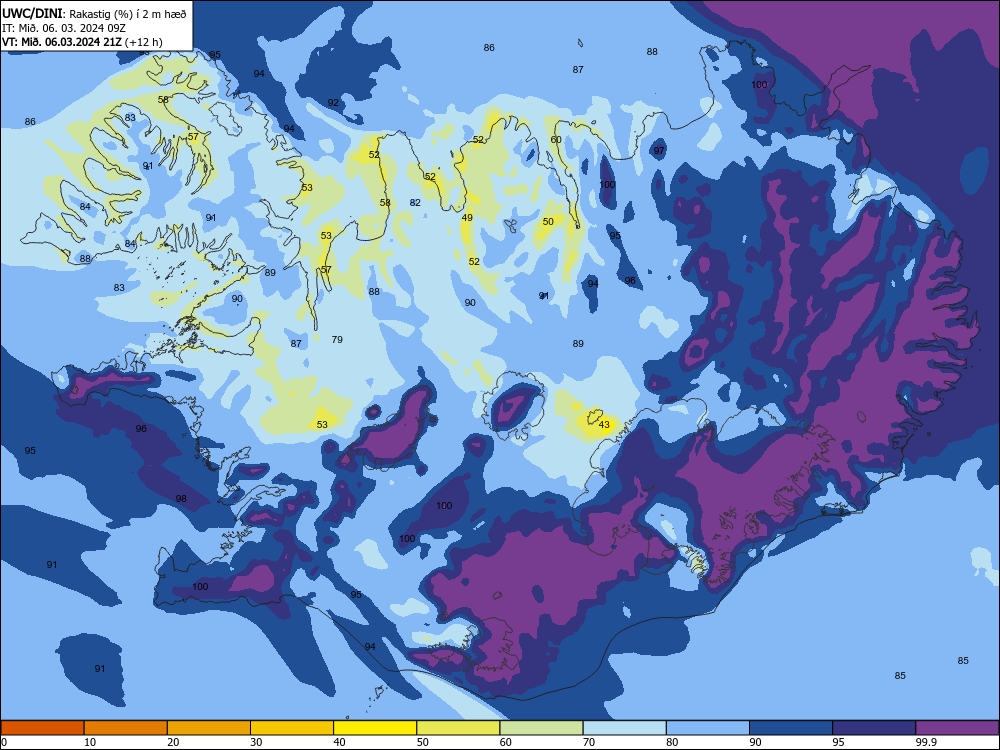Click the legend label 30

pyautogui.click(x=256, y=742)
